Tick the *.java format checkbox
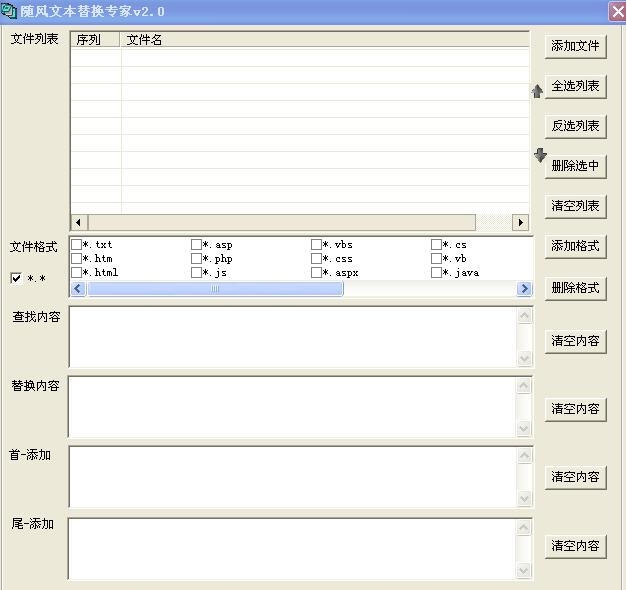Image resolution: width=627 pixels, height=590 pixels. (x=436, y=272)
